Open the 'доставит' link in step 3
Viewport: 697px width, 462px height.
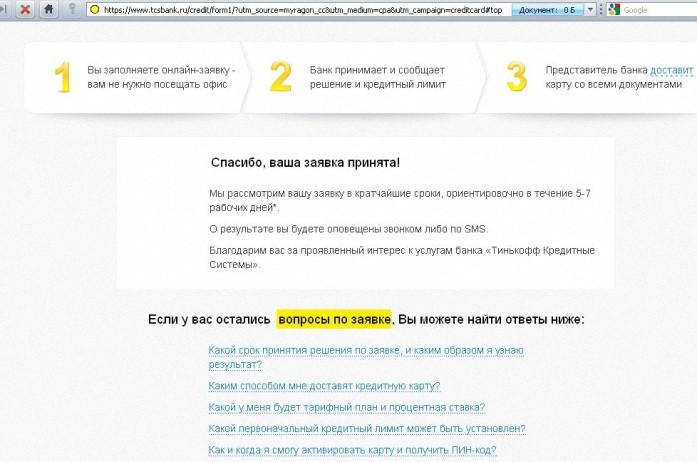tap(671, 70)
